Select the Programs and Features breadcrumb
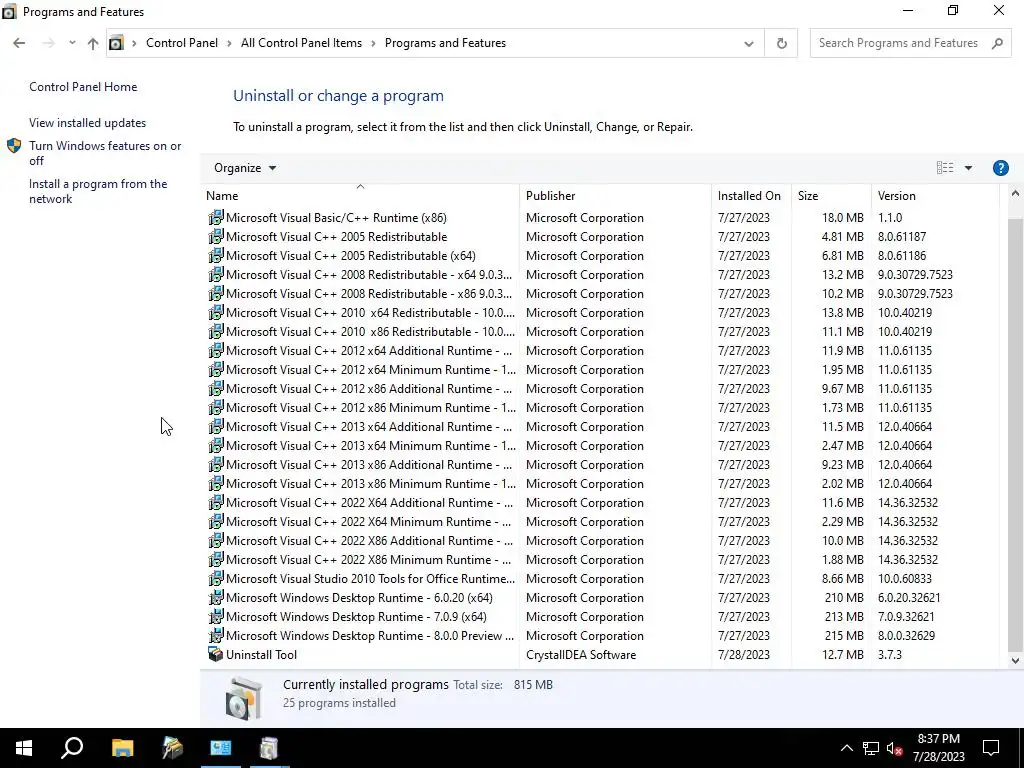 point(445,43)
